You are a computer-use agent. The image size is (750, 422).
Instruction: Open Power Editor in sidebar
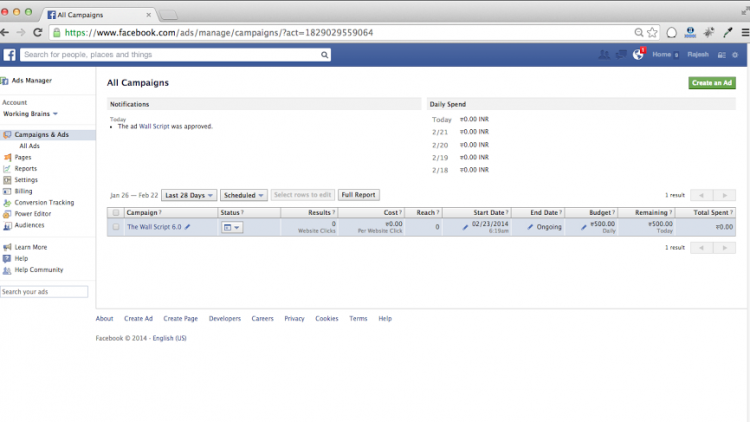coord(33,214)
